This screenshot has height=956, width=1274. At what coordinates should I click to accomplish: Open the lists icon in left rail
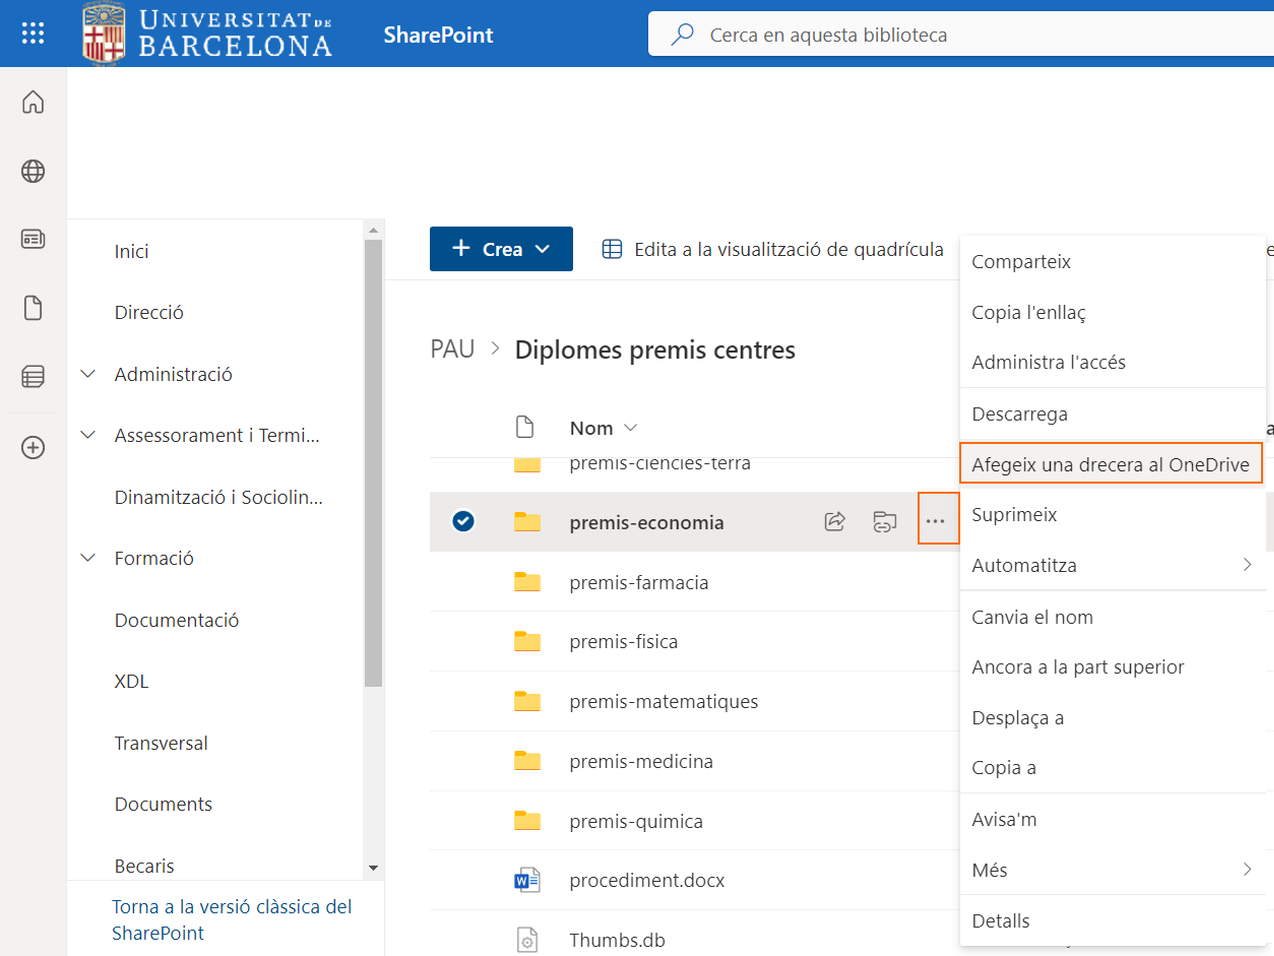click(33, 376)
